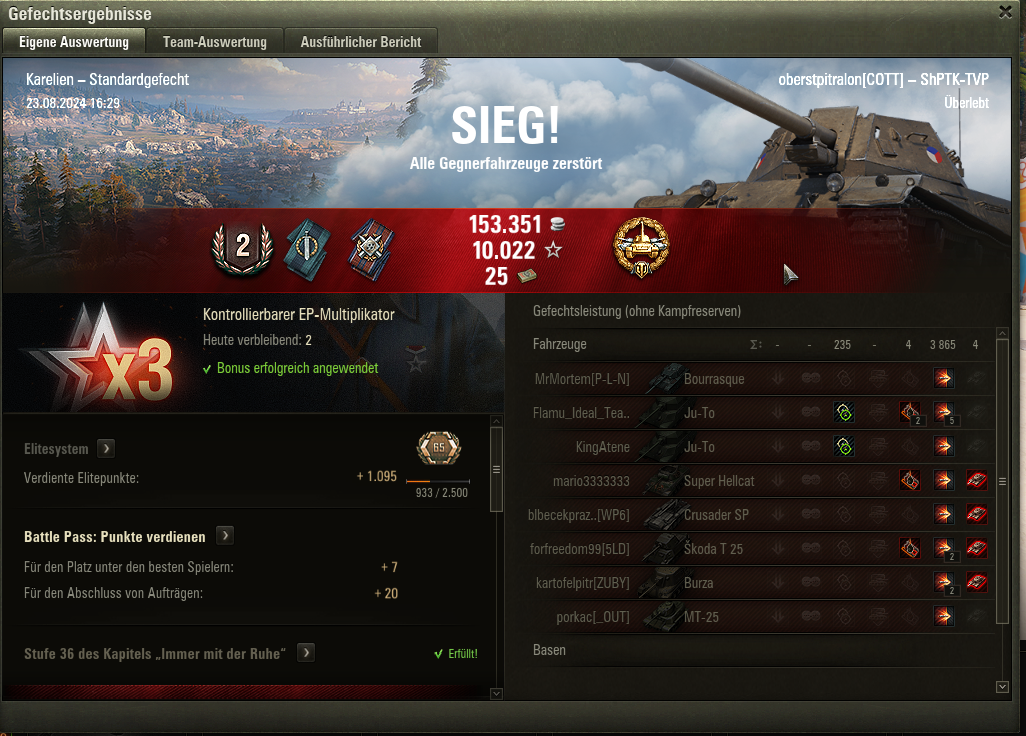Close the Gefechtsergebnisse window
The image size is (1026, 736).
pos(1006,12)
